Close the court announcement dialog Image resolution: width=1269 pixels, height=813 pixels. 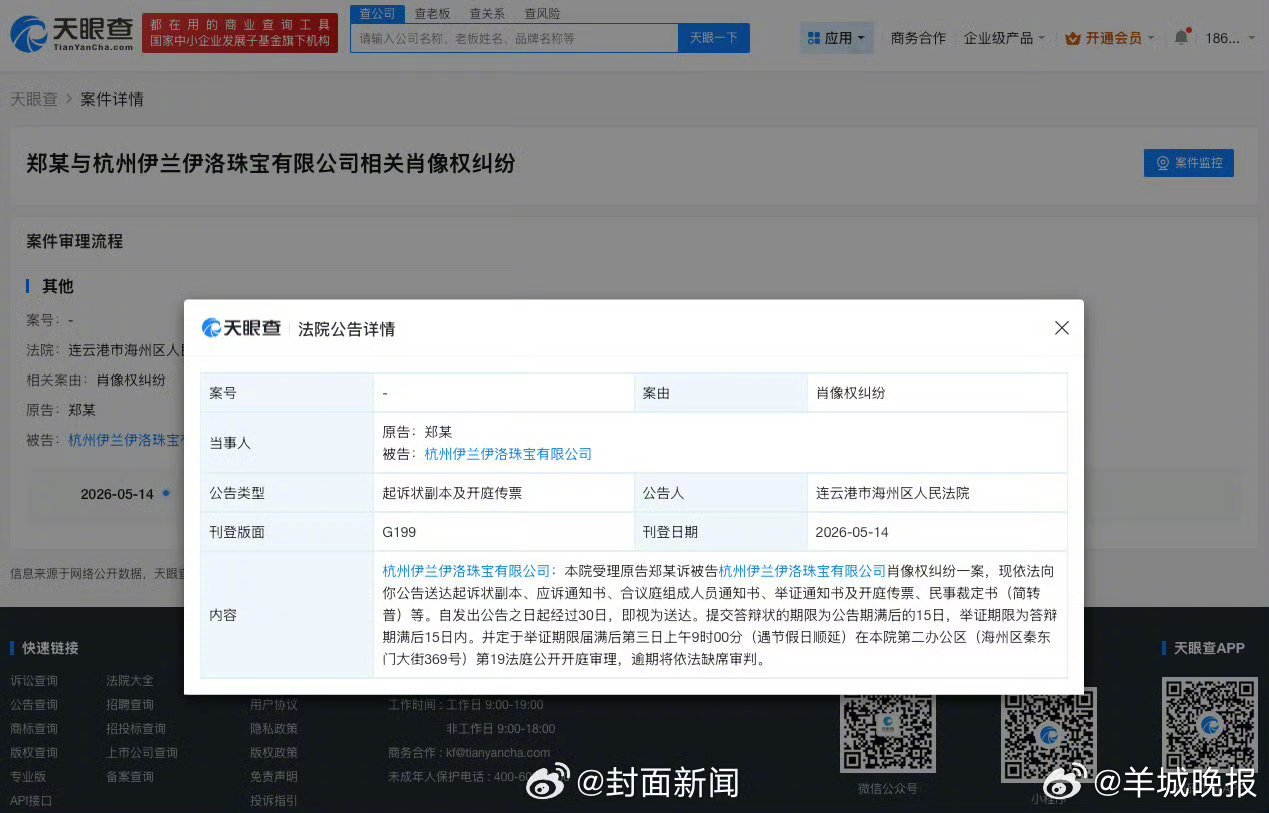tap(1062, 328)
